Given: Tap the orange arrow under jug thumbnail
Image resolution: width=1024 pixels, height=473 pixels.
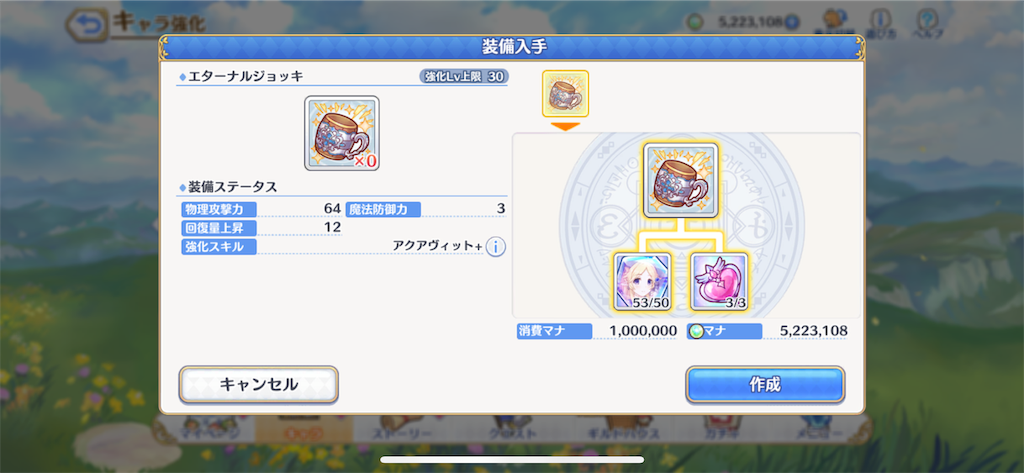Looking at the screenshot, I should click(566, 126).
